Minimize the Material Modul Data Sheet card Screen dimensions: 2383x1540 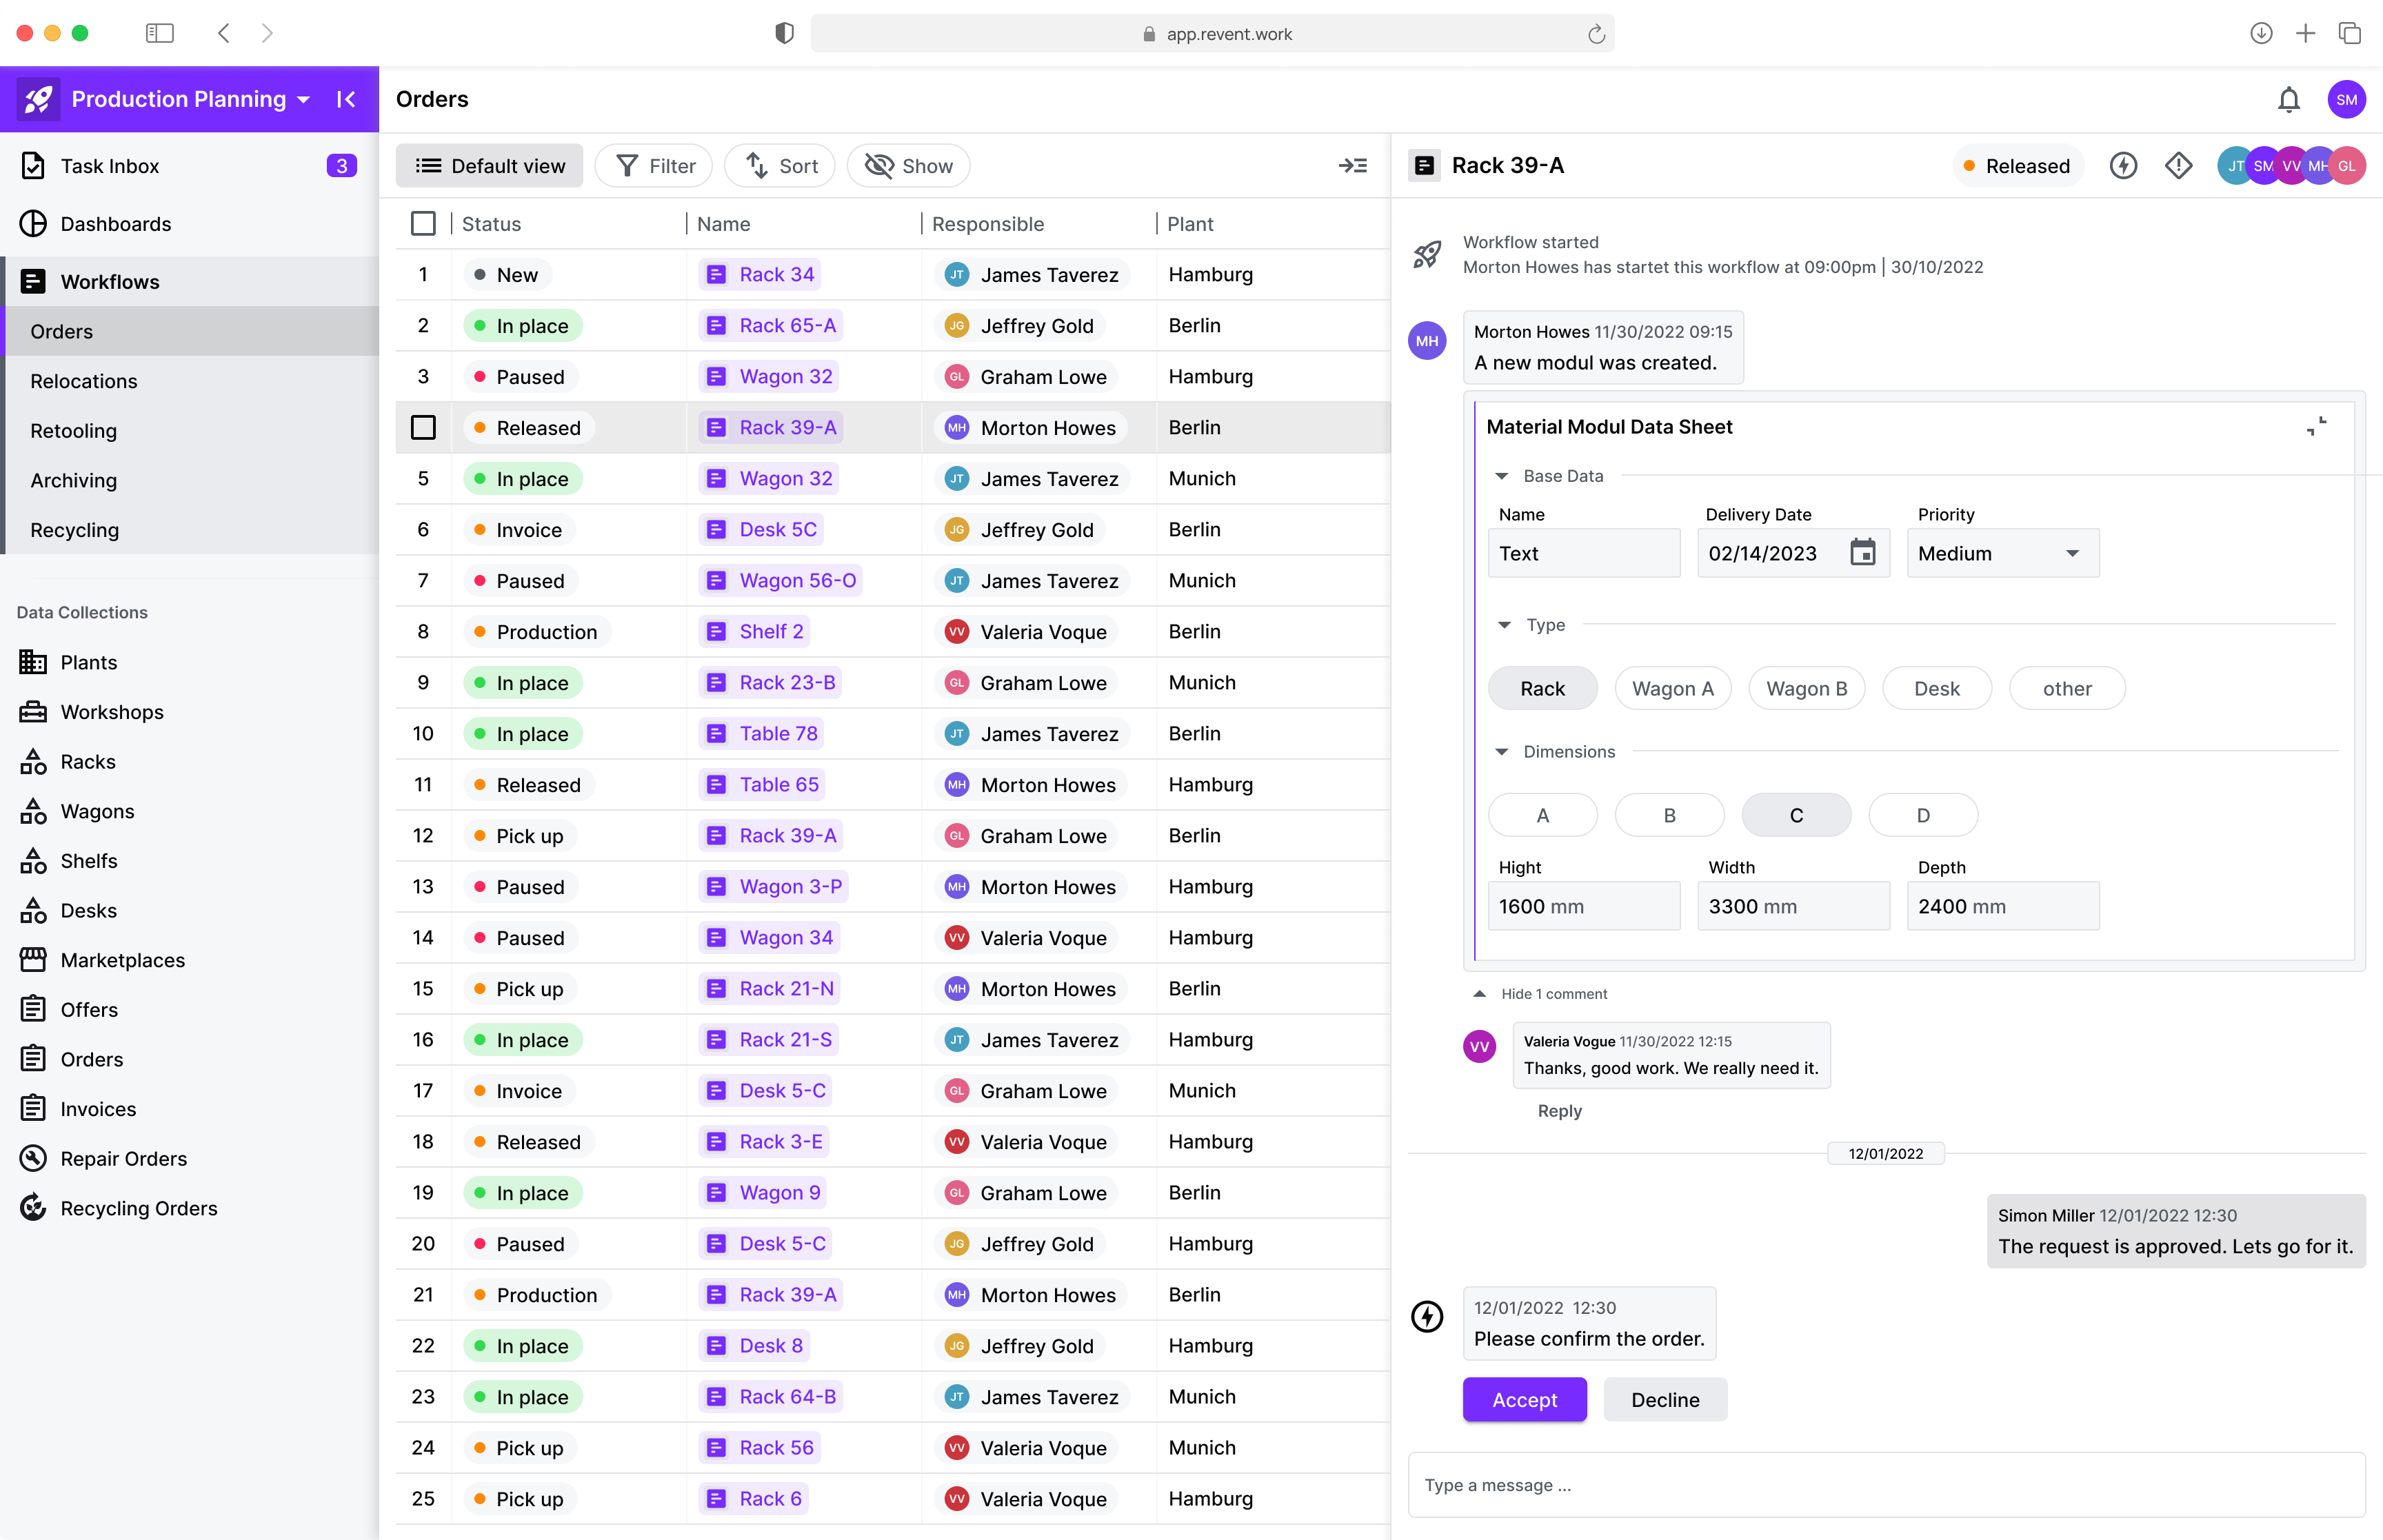coord(2316,426)
